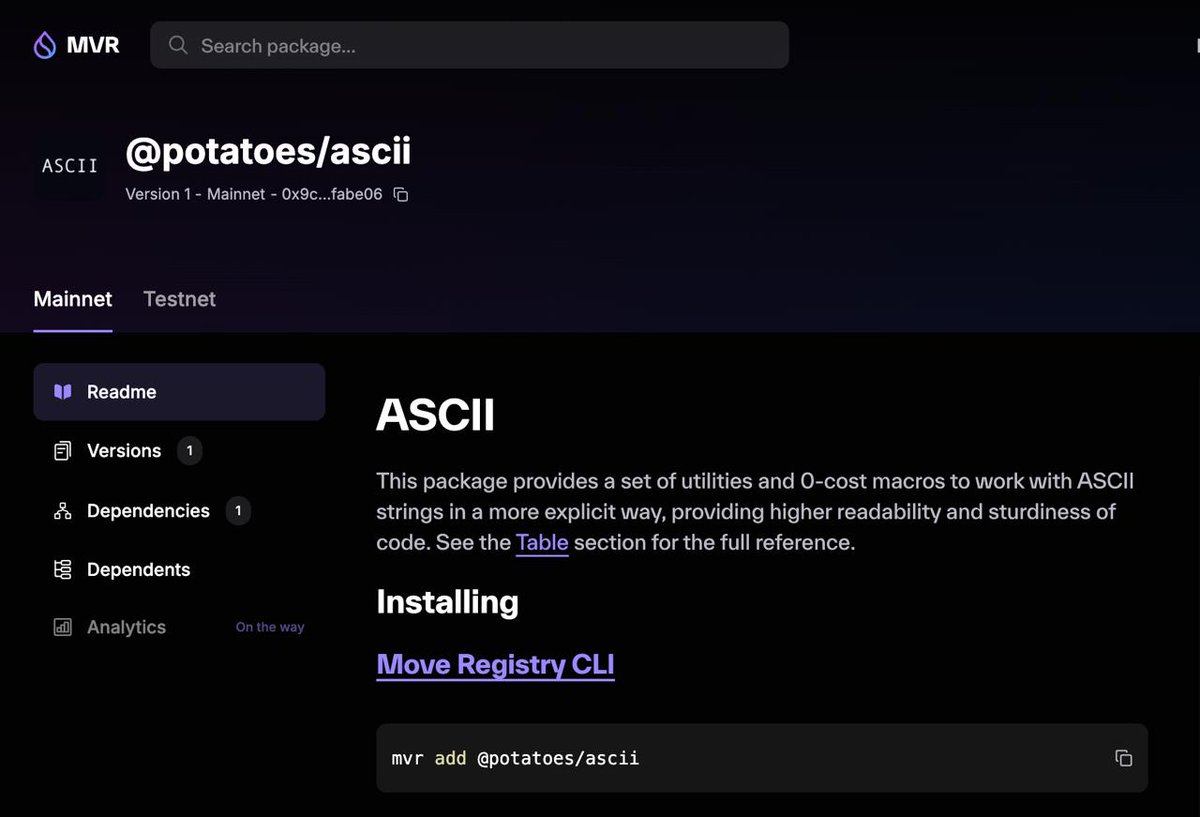Copy the package address 0x9c...fabe06
1200x817 pixels.
pyautogui.click(x=401, y=195)
